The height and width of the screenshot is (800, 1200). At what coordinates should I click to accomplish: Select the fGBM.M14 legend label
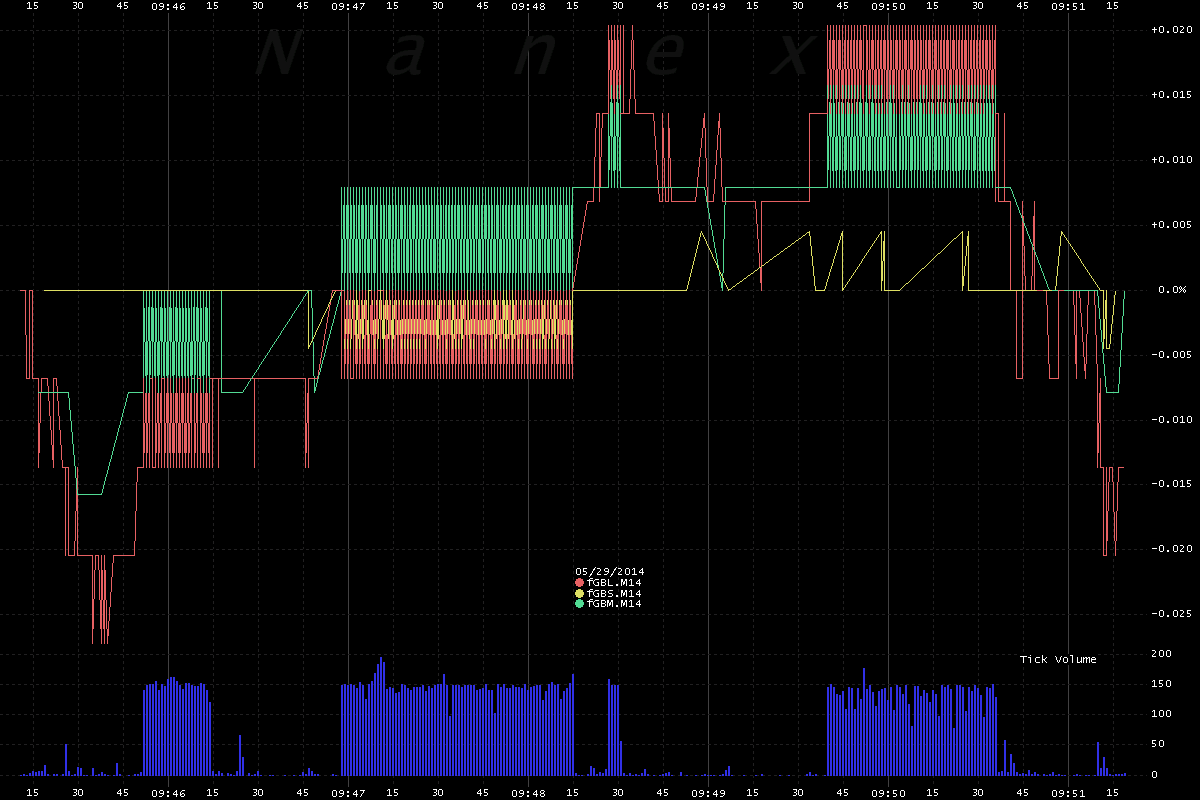(614, 604)
